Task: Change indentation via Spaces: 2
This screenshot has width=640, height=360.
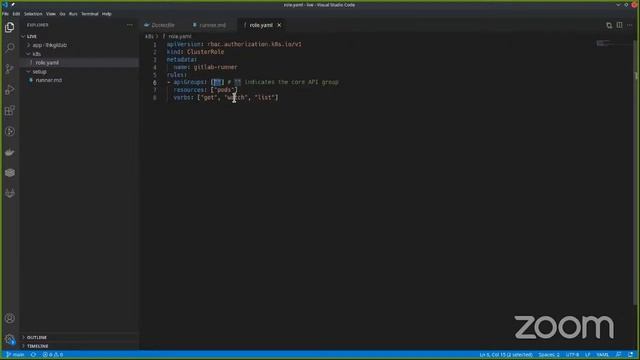Action: click(549, 355)
